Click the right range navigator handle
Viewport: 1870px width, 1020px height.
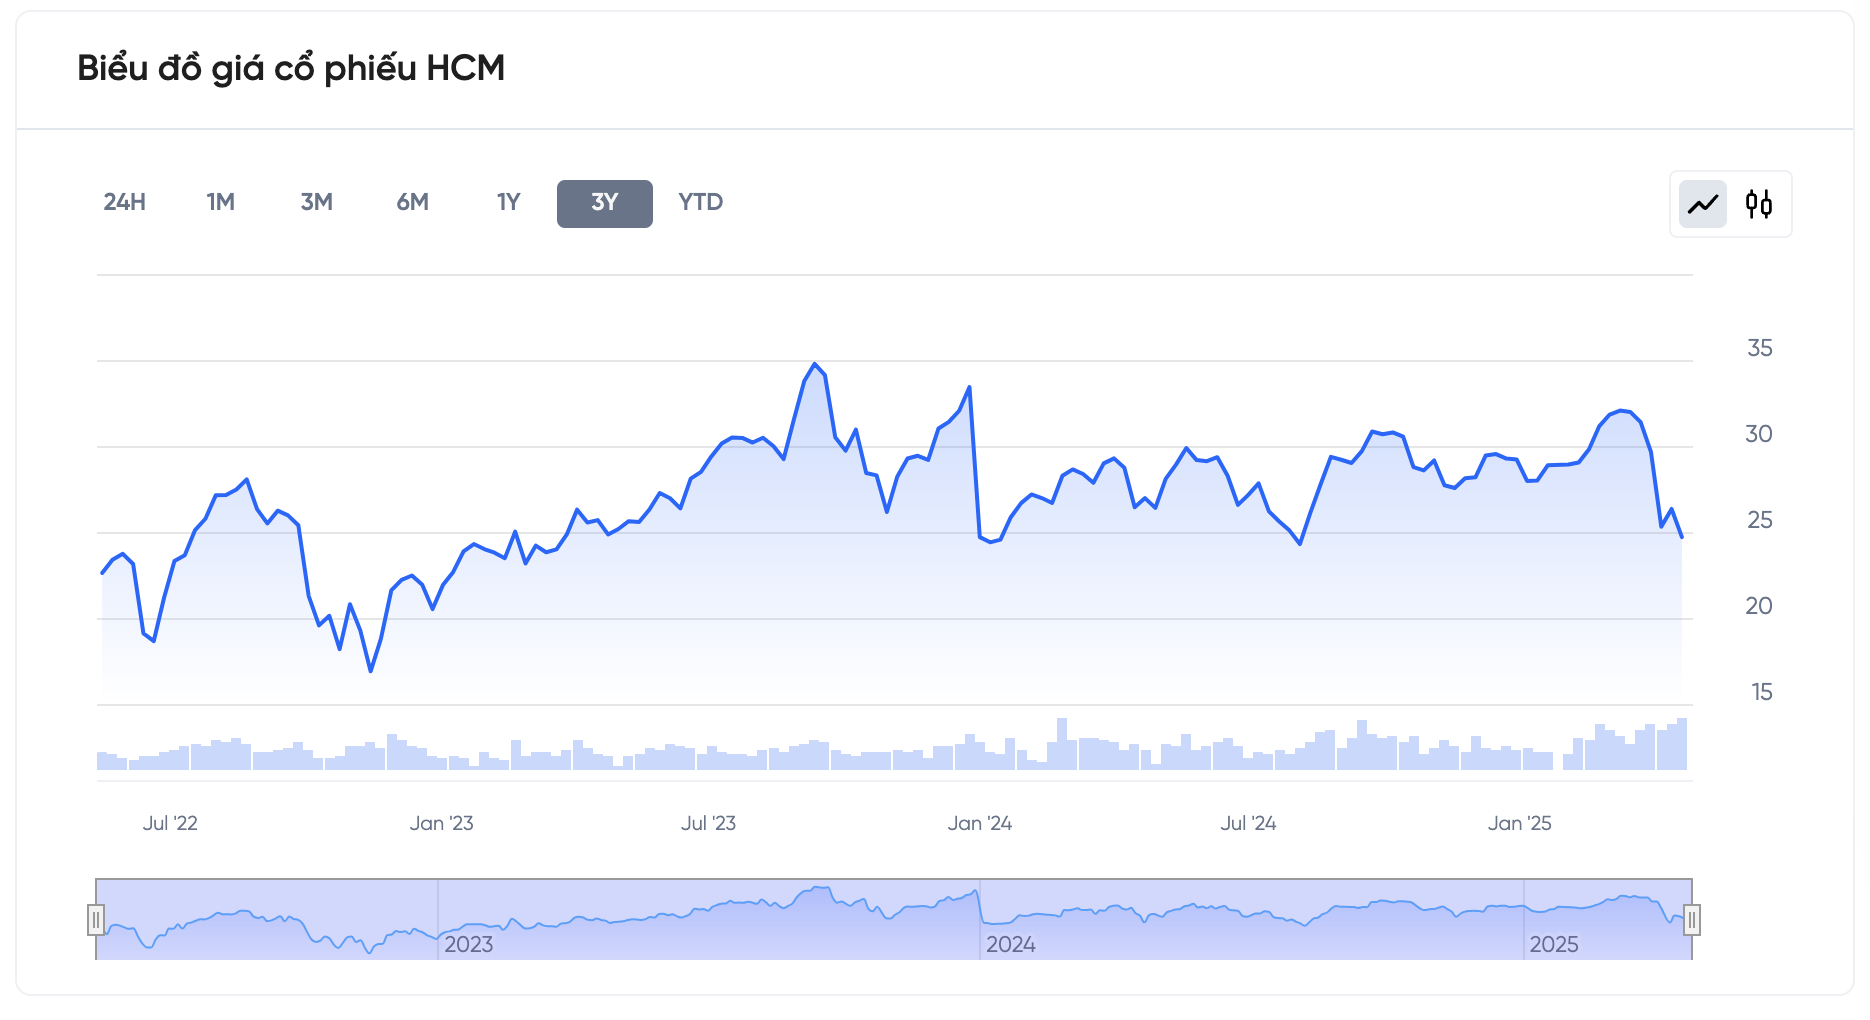pyautogui.click(x=1692, y=919)
